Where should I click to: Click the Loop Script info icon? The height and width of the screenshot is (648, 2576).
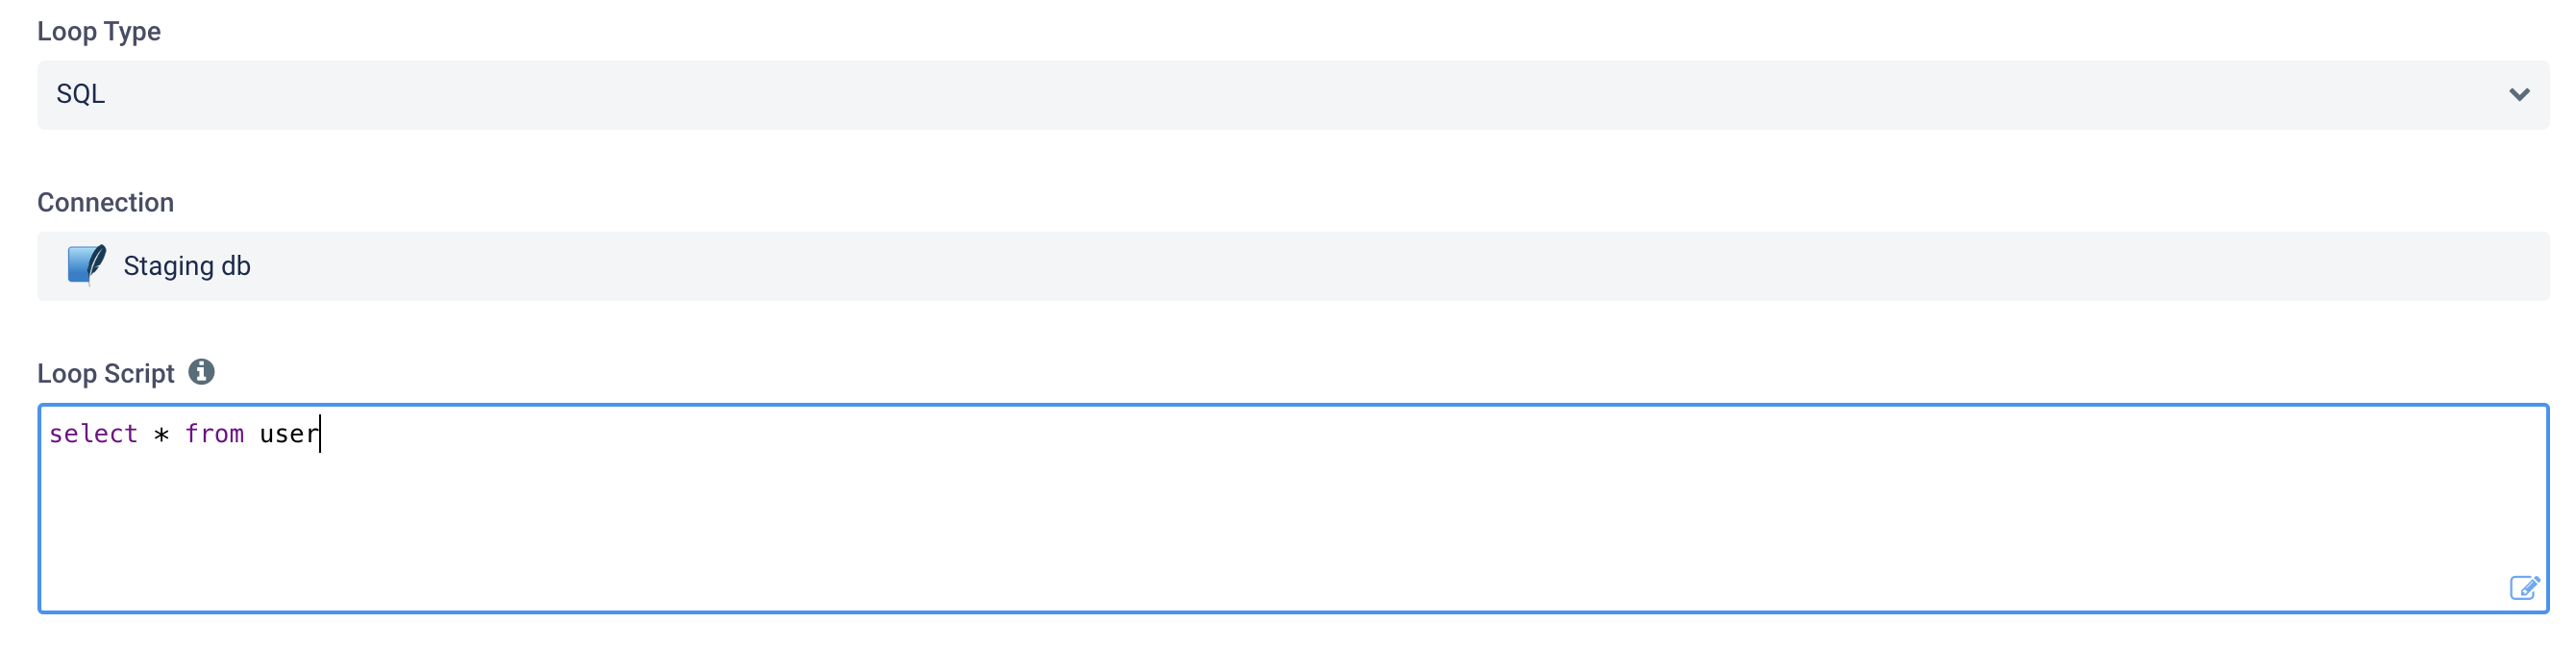tap(201, 372)
